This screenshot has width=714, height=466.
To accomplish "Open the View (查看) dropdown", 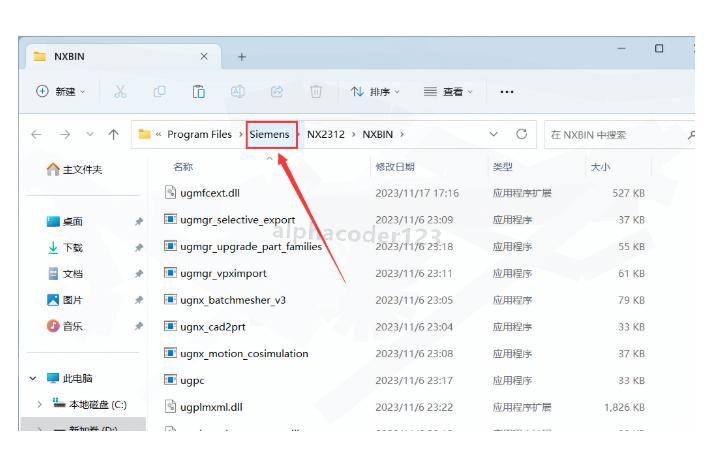I will point(448,92).
